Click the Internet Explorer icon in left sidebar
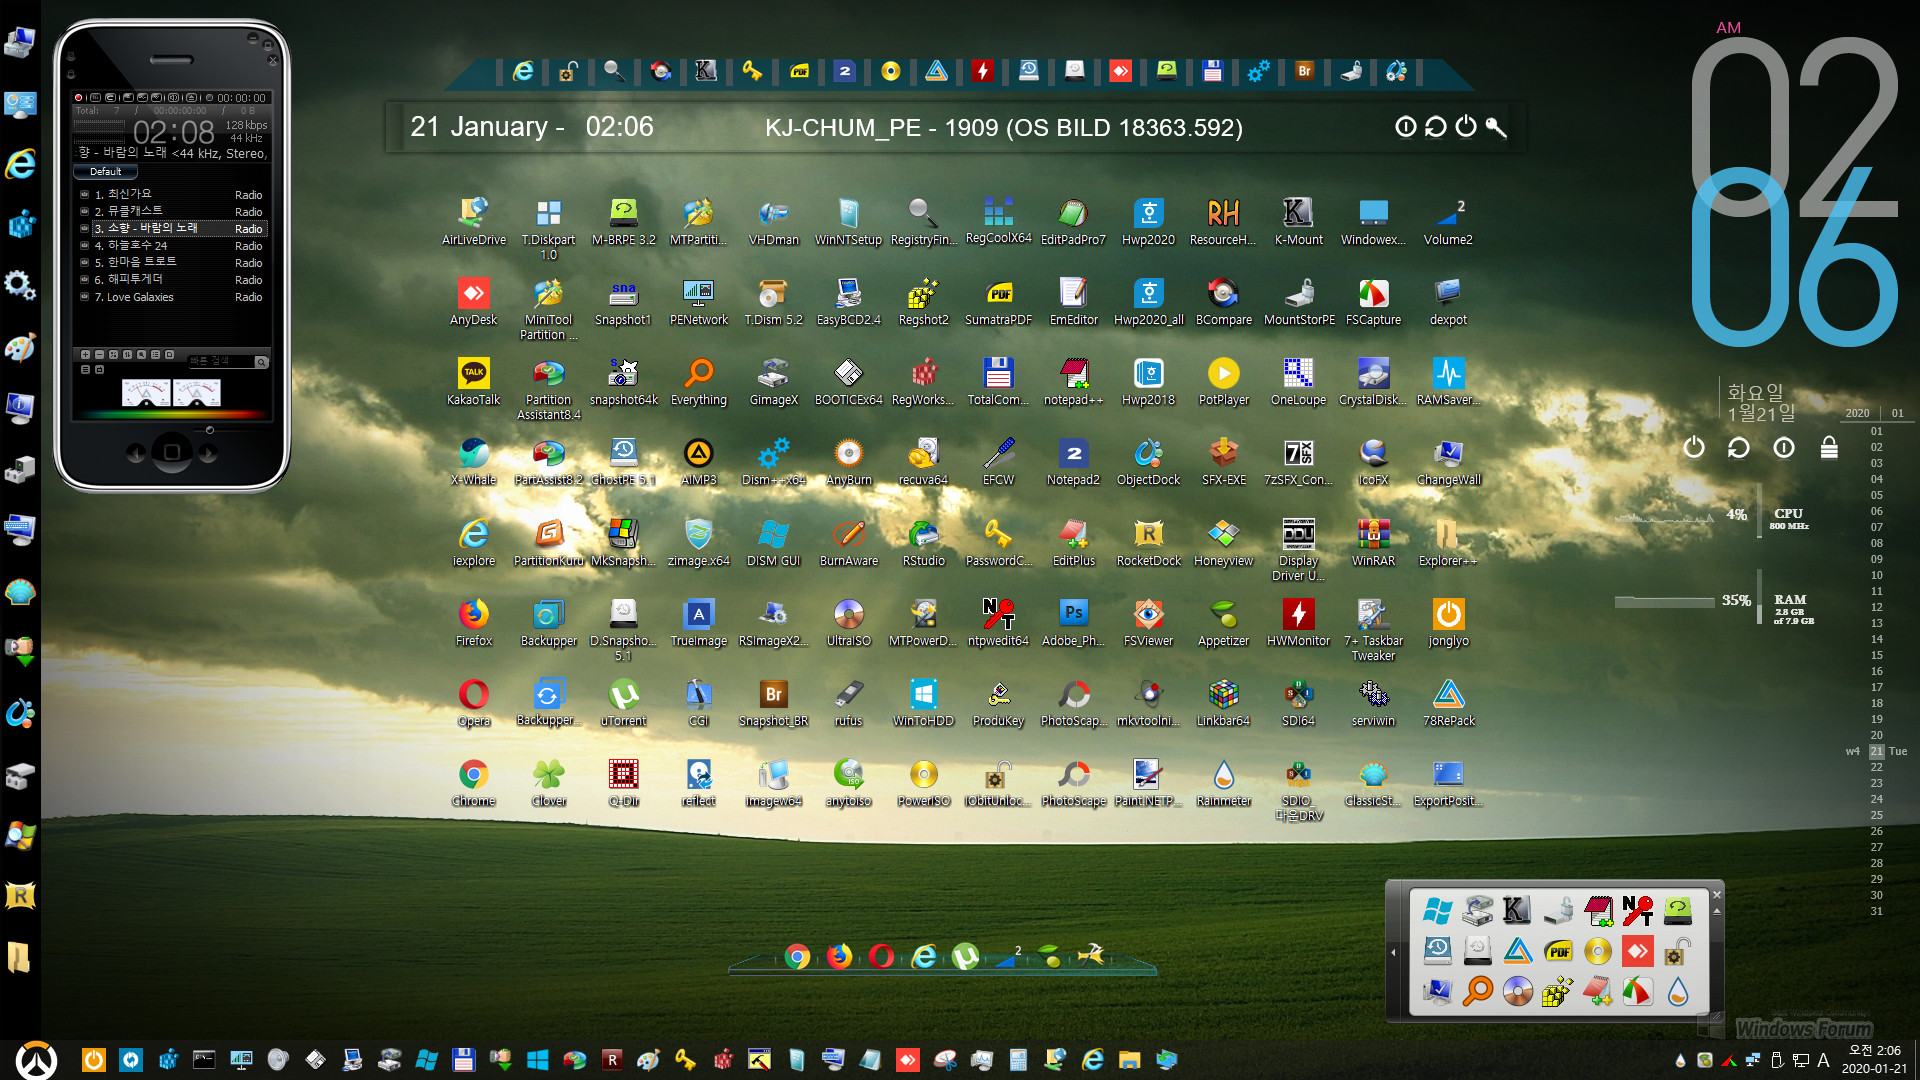 pyautogui.click(x=20, y=163)
